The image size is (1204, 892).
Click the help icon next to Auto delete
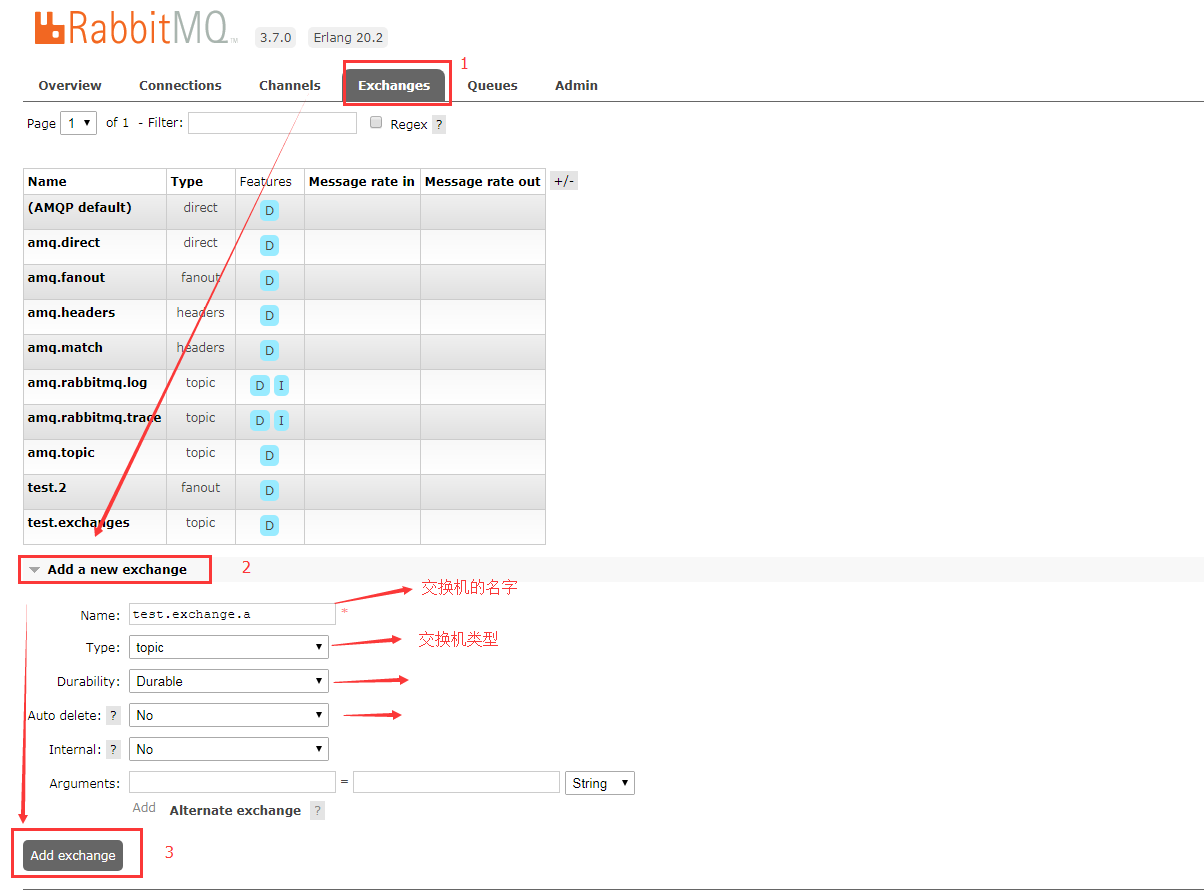(x=114, y=716)
